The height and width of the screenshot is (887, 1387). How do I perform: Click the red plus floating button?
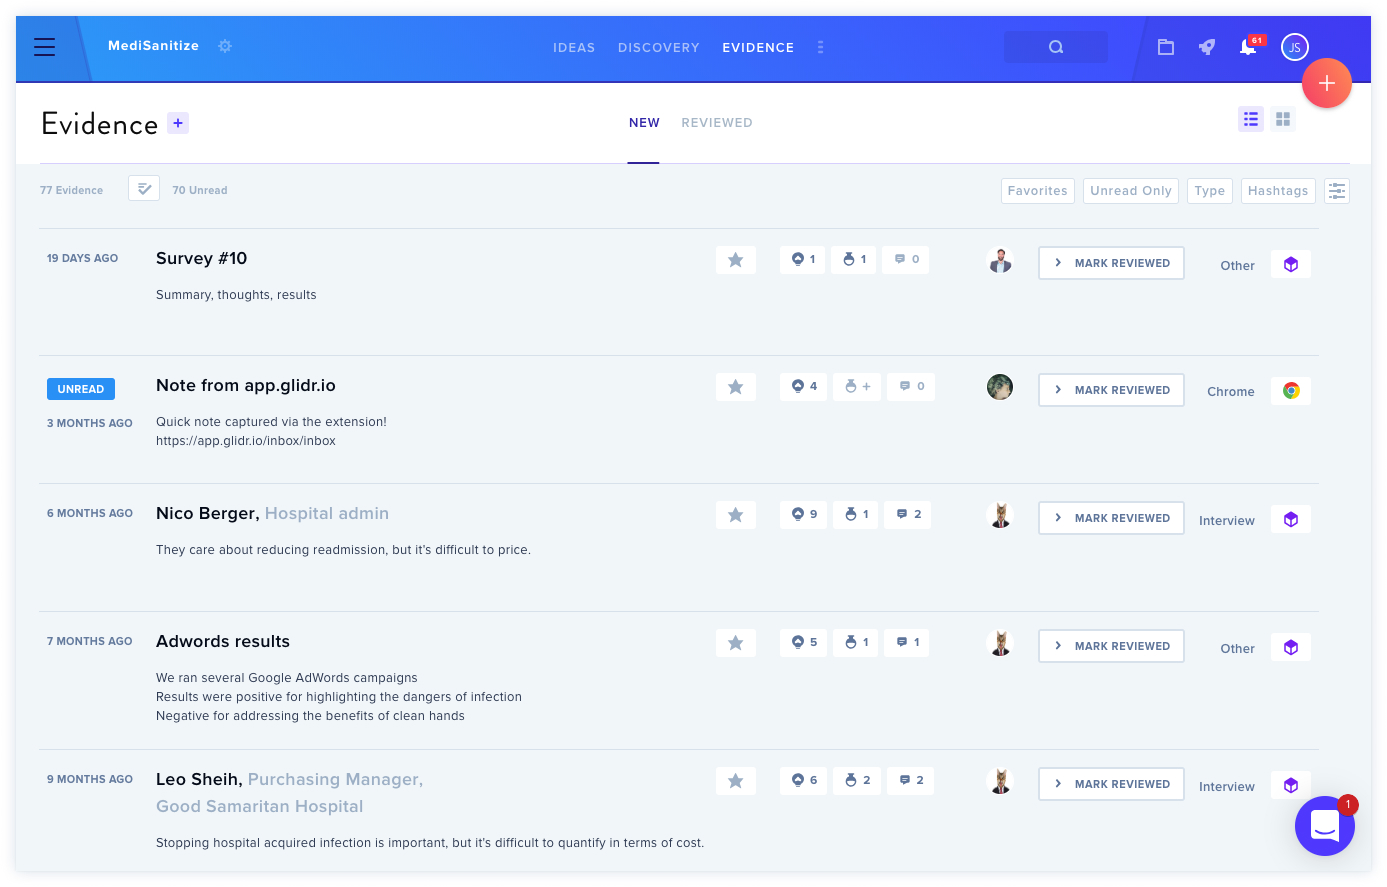(1327, 83)
